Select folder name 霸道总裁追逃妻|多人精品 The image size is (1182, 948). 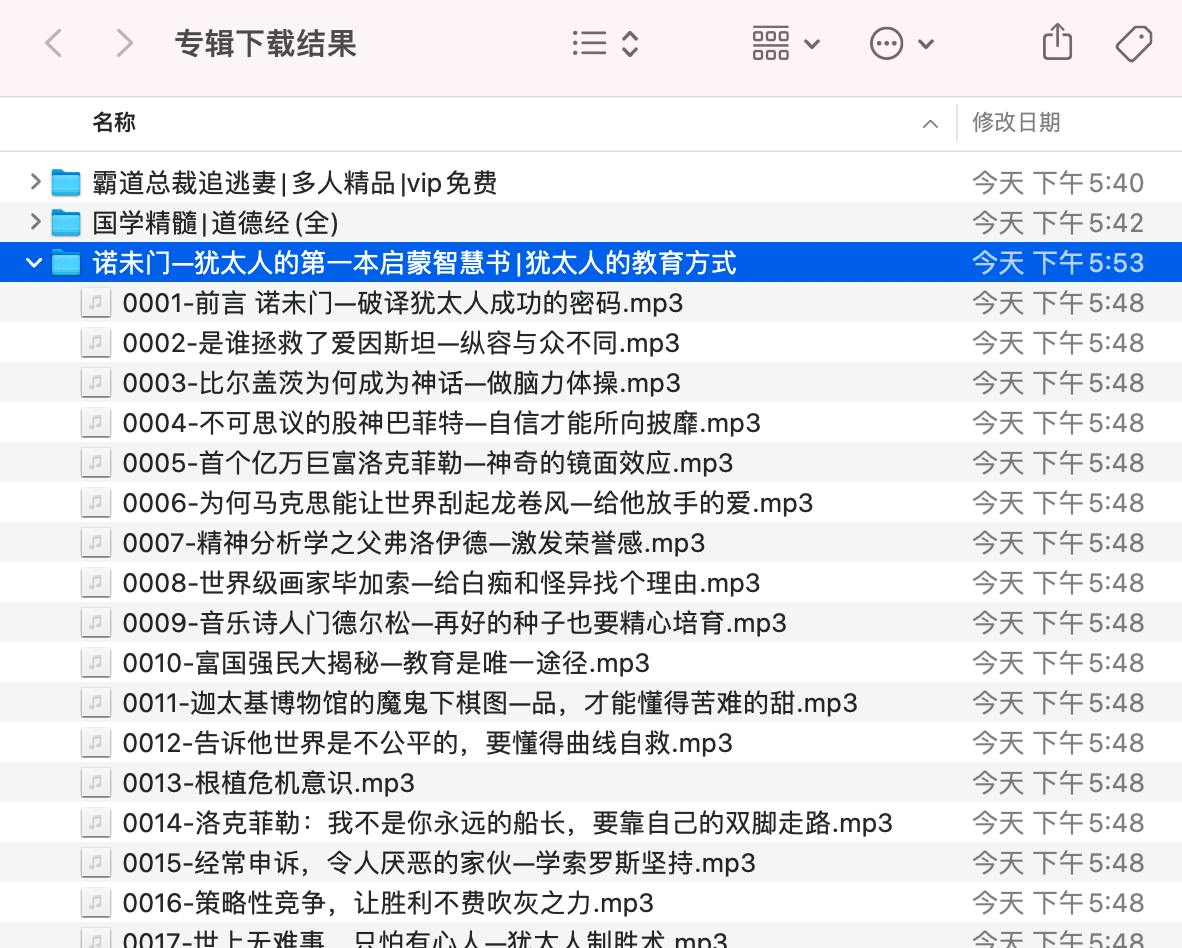coord(295,182)
